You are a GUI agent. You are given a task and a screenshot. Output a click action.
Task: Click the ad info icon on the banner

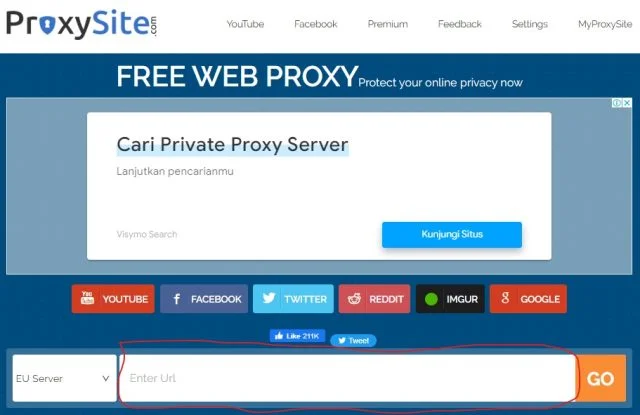[x=617, y=103]
